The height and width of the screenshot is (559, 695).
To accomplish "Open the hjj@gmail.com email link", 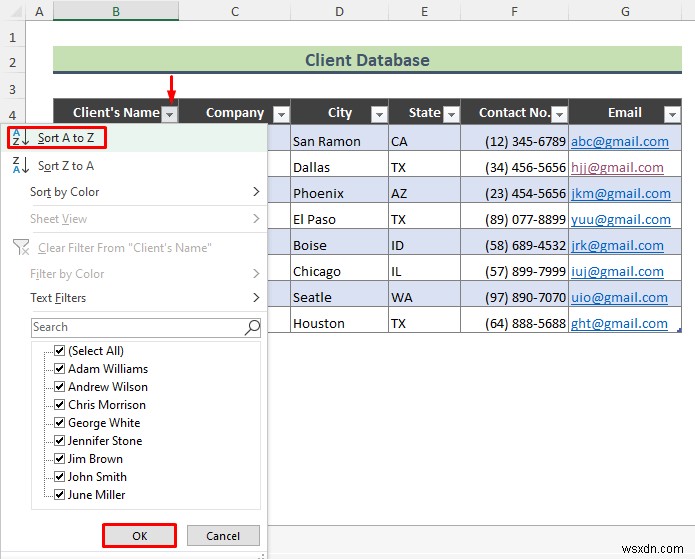I will point(617,168).
